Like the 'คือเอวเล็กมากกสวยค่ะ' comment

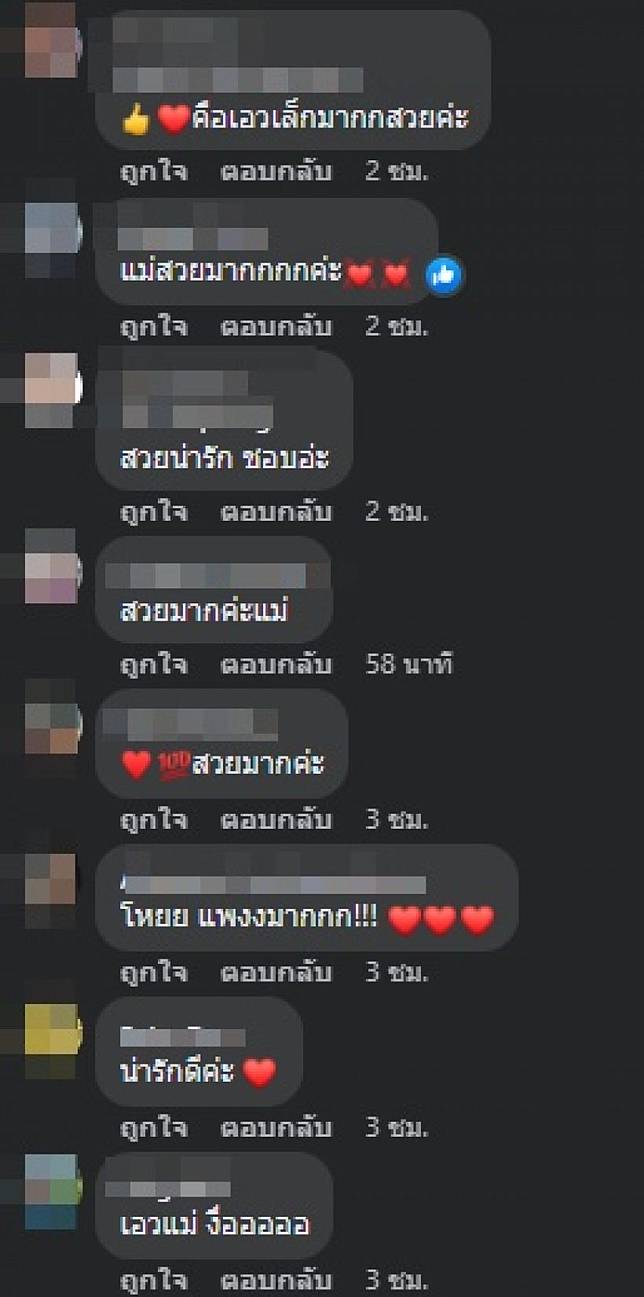[x=153, y=172]
